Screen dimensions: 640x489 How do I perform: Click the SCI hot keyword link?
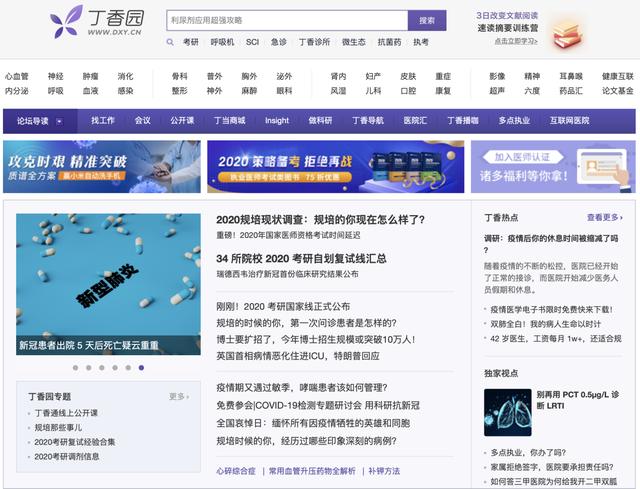tap(252, 42)
